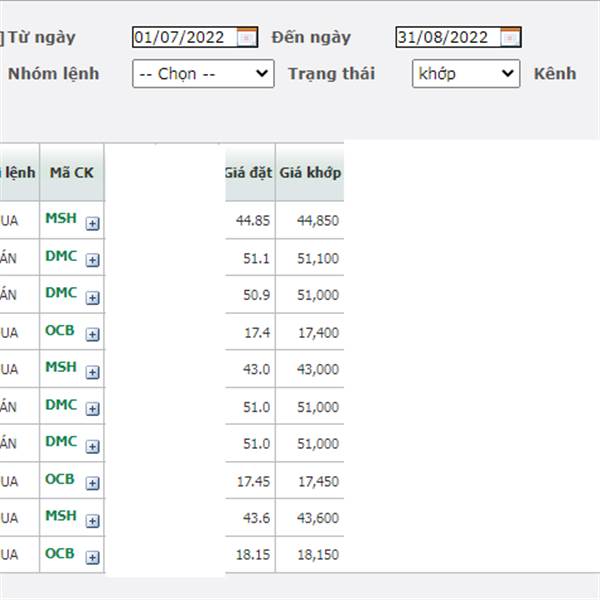
Task: Open the DMC code in the 50.9 row
Action: [x=61, y=293]
